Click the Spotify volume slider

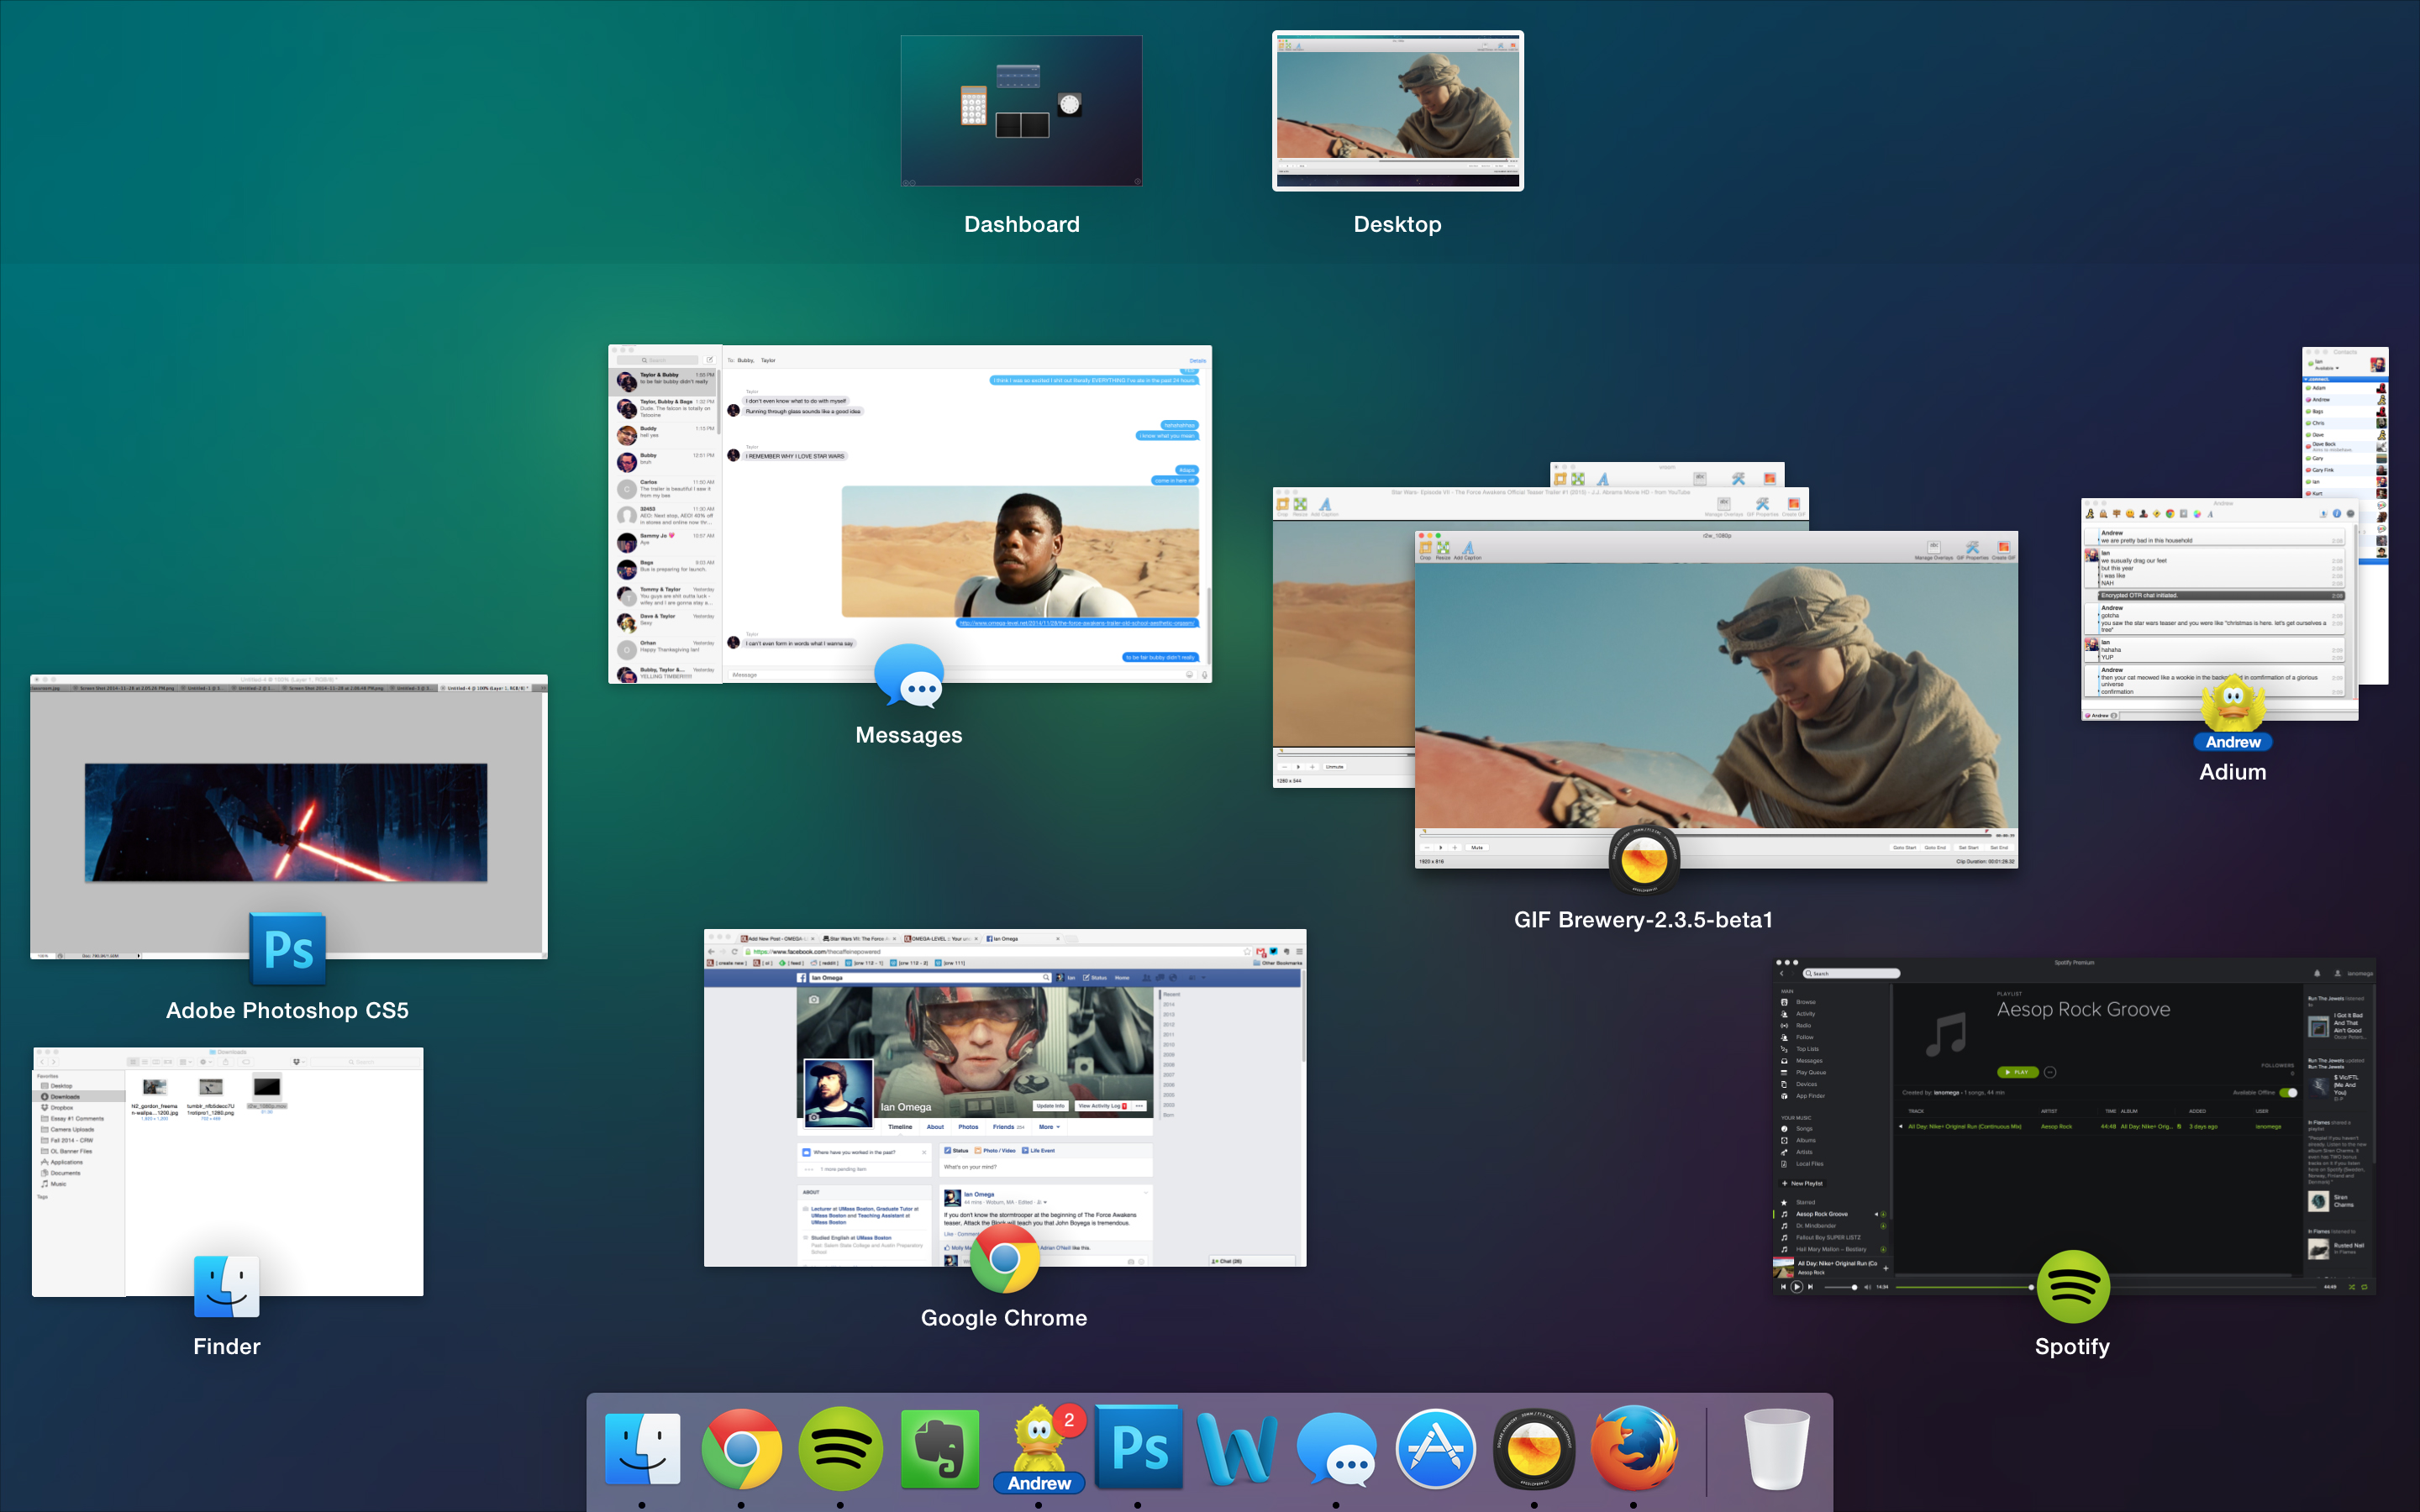(x=1839, y=1287)
